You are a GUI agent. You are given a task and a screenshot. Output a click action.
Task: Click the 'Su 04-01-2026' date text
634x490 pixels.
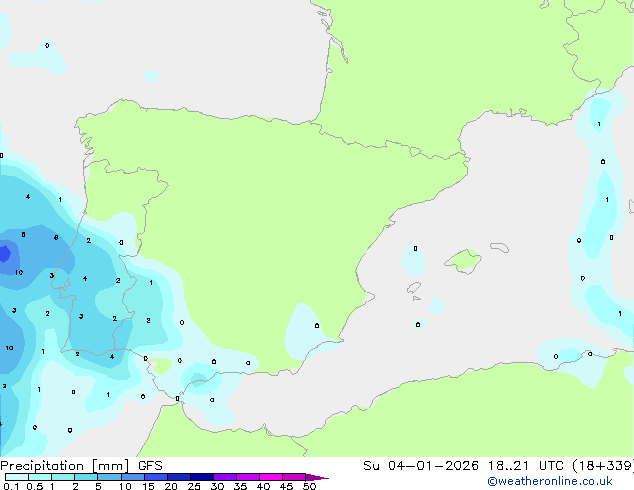(421, 466)
